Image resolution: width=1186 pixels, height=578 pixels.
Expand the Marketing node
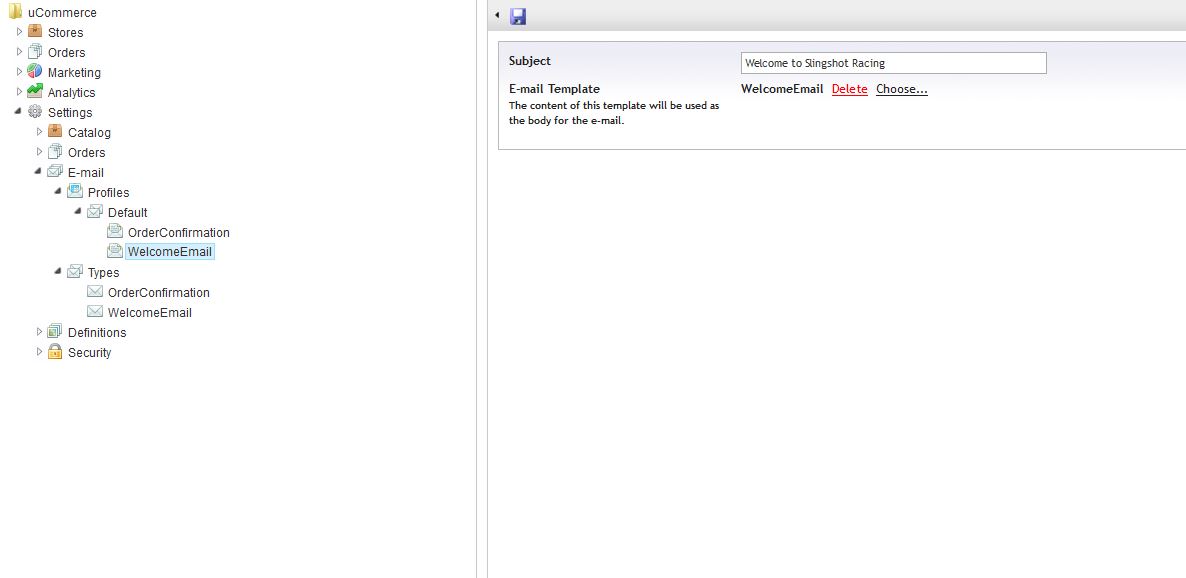[20, 72]
